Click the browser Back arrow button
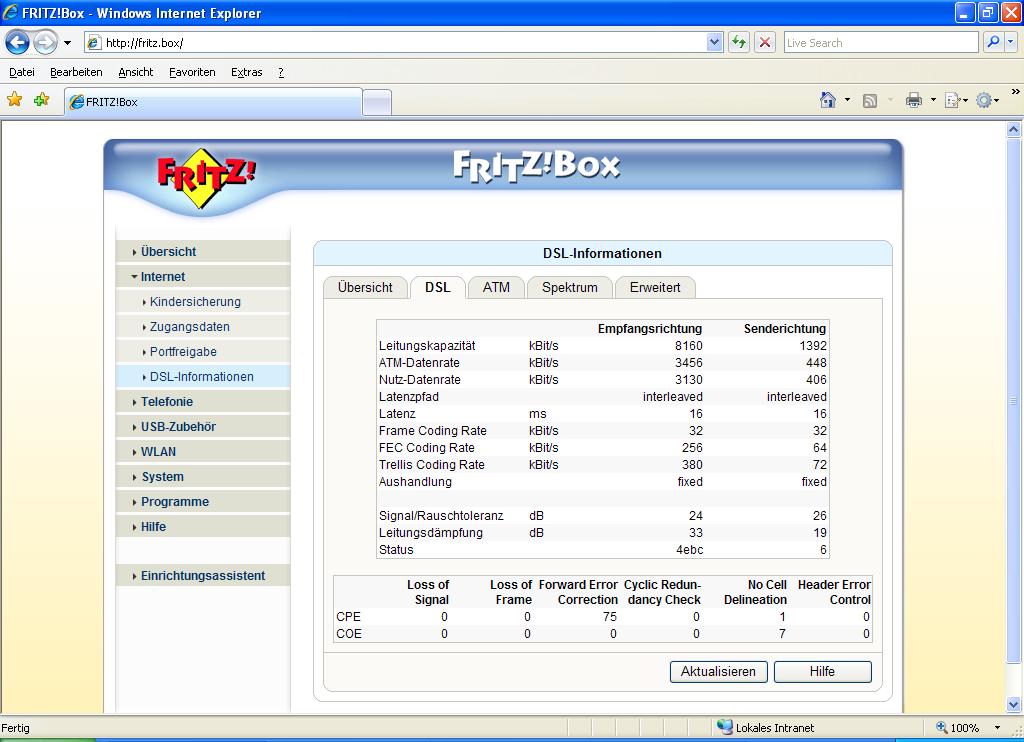This screenshot has width=1024, height=742. (17, 42)
